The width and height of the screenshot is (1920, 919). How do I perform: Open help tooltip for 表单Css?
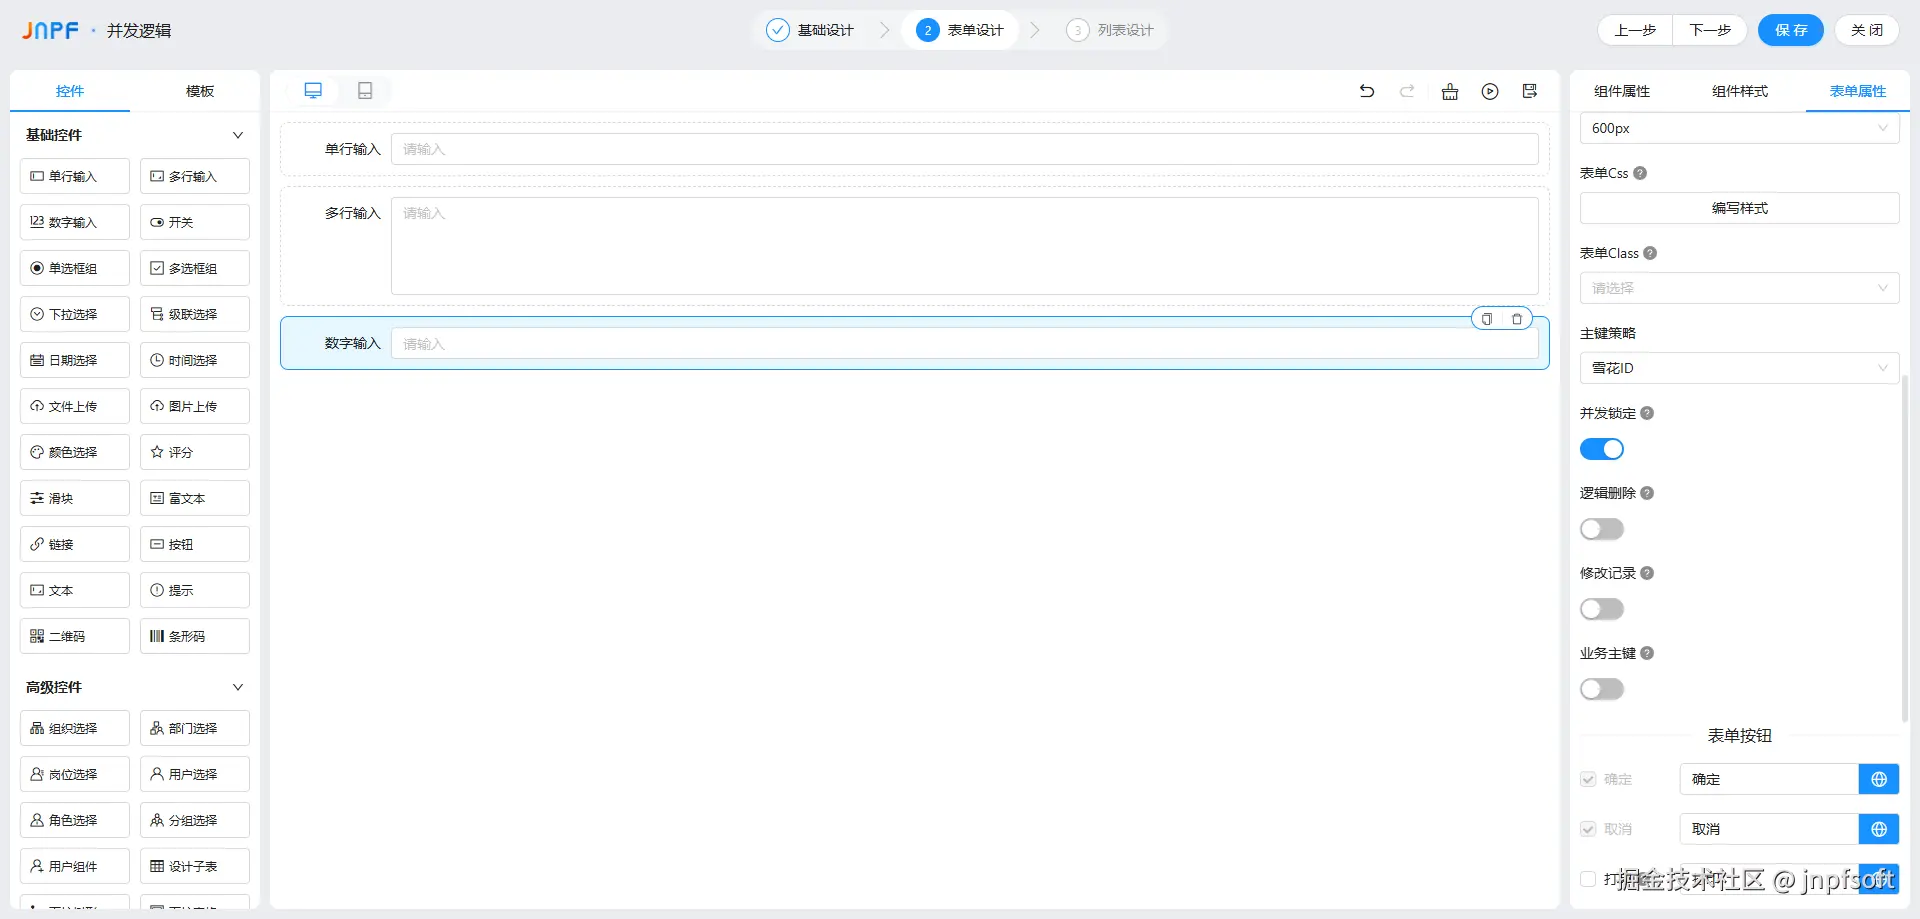click(1640, 173)
